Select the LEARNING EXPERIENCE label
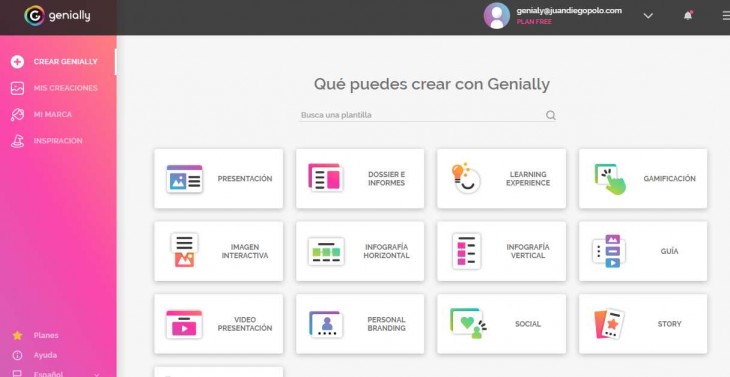The width and height of the screenshot is (730, 377). coord(528,179)
